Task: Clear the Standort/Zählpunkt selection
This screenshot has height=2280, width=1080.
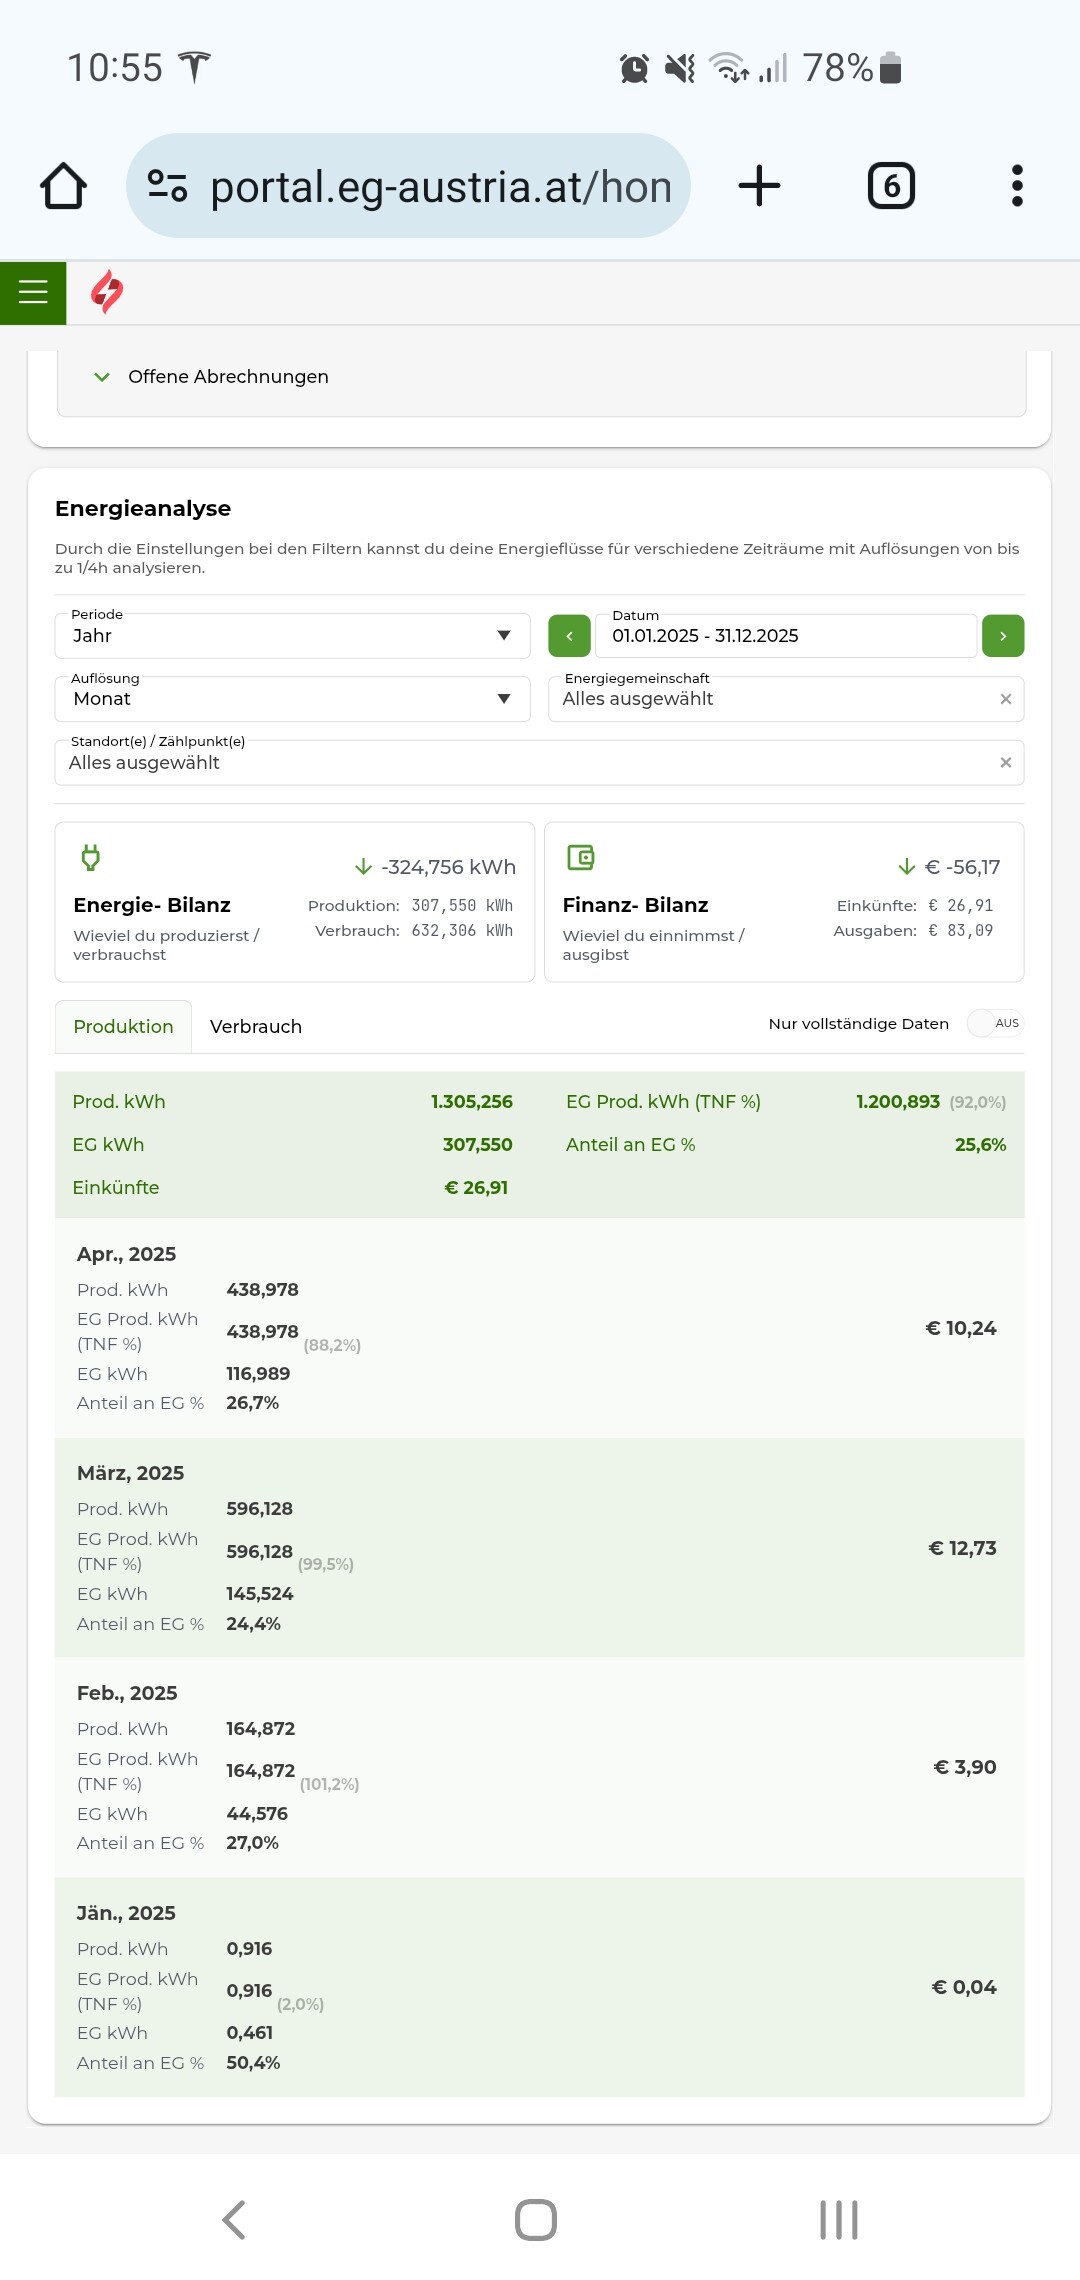Action: [1005, 763]
